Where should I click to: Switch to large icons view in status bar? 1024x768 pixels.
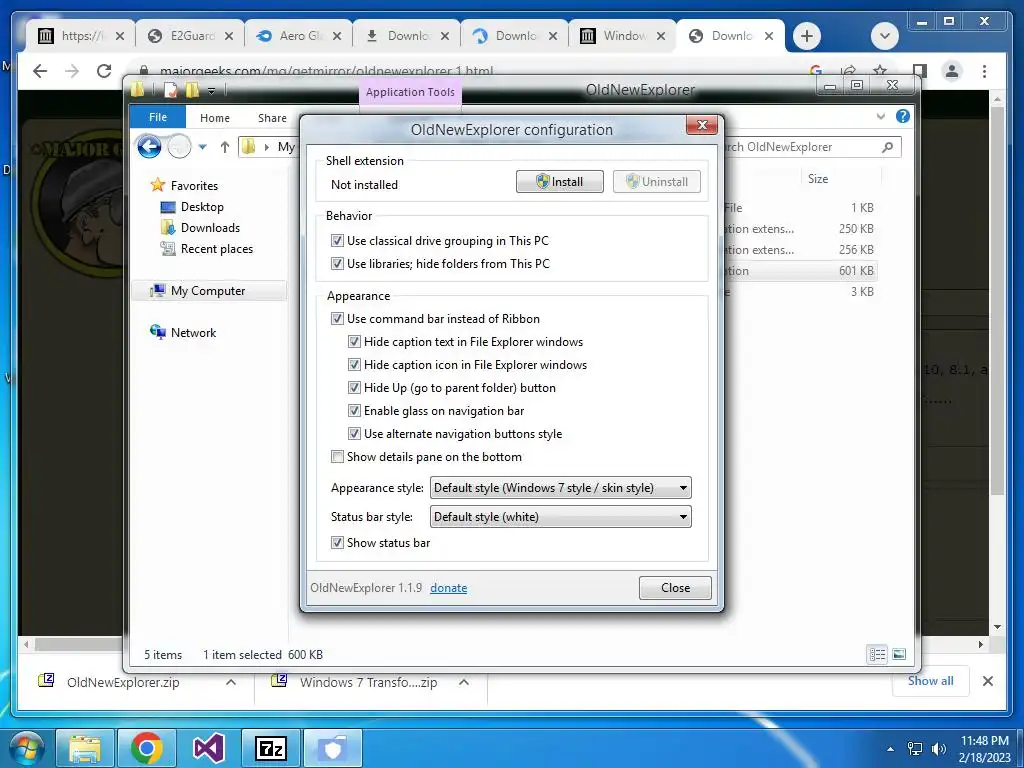pyautogui.click(x=899, y=654)
